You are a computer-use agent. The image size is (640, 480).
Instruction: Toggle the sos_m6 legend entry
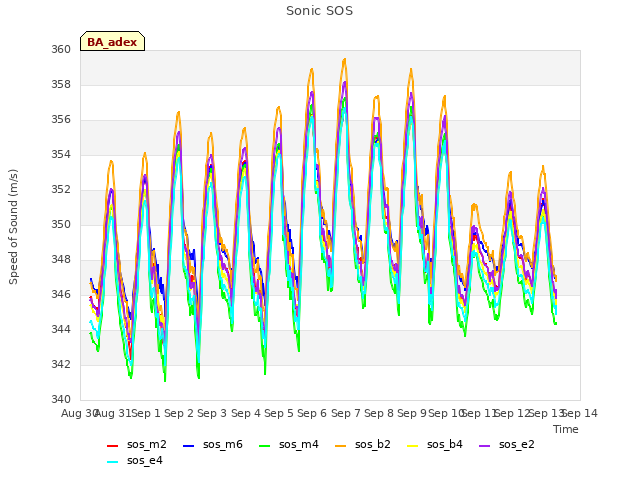coord(212,444)
